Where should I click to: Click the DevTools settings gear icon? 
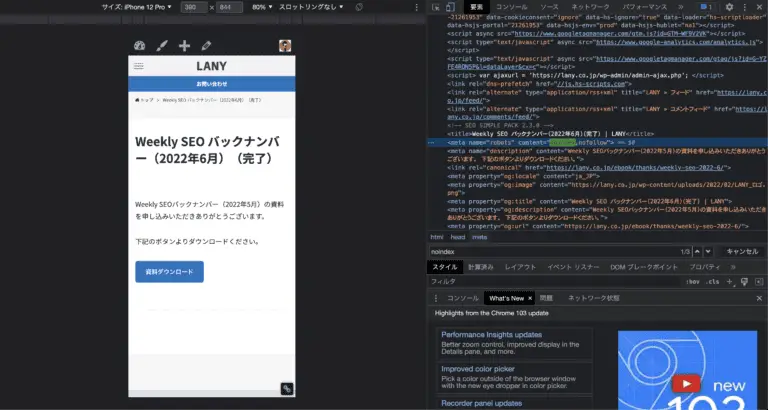coord(729,7)
